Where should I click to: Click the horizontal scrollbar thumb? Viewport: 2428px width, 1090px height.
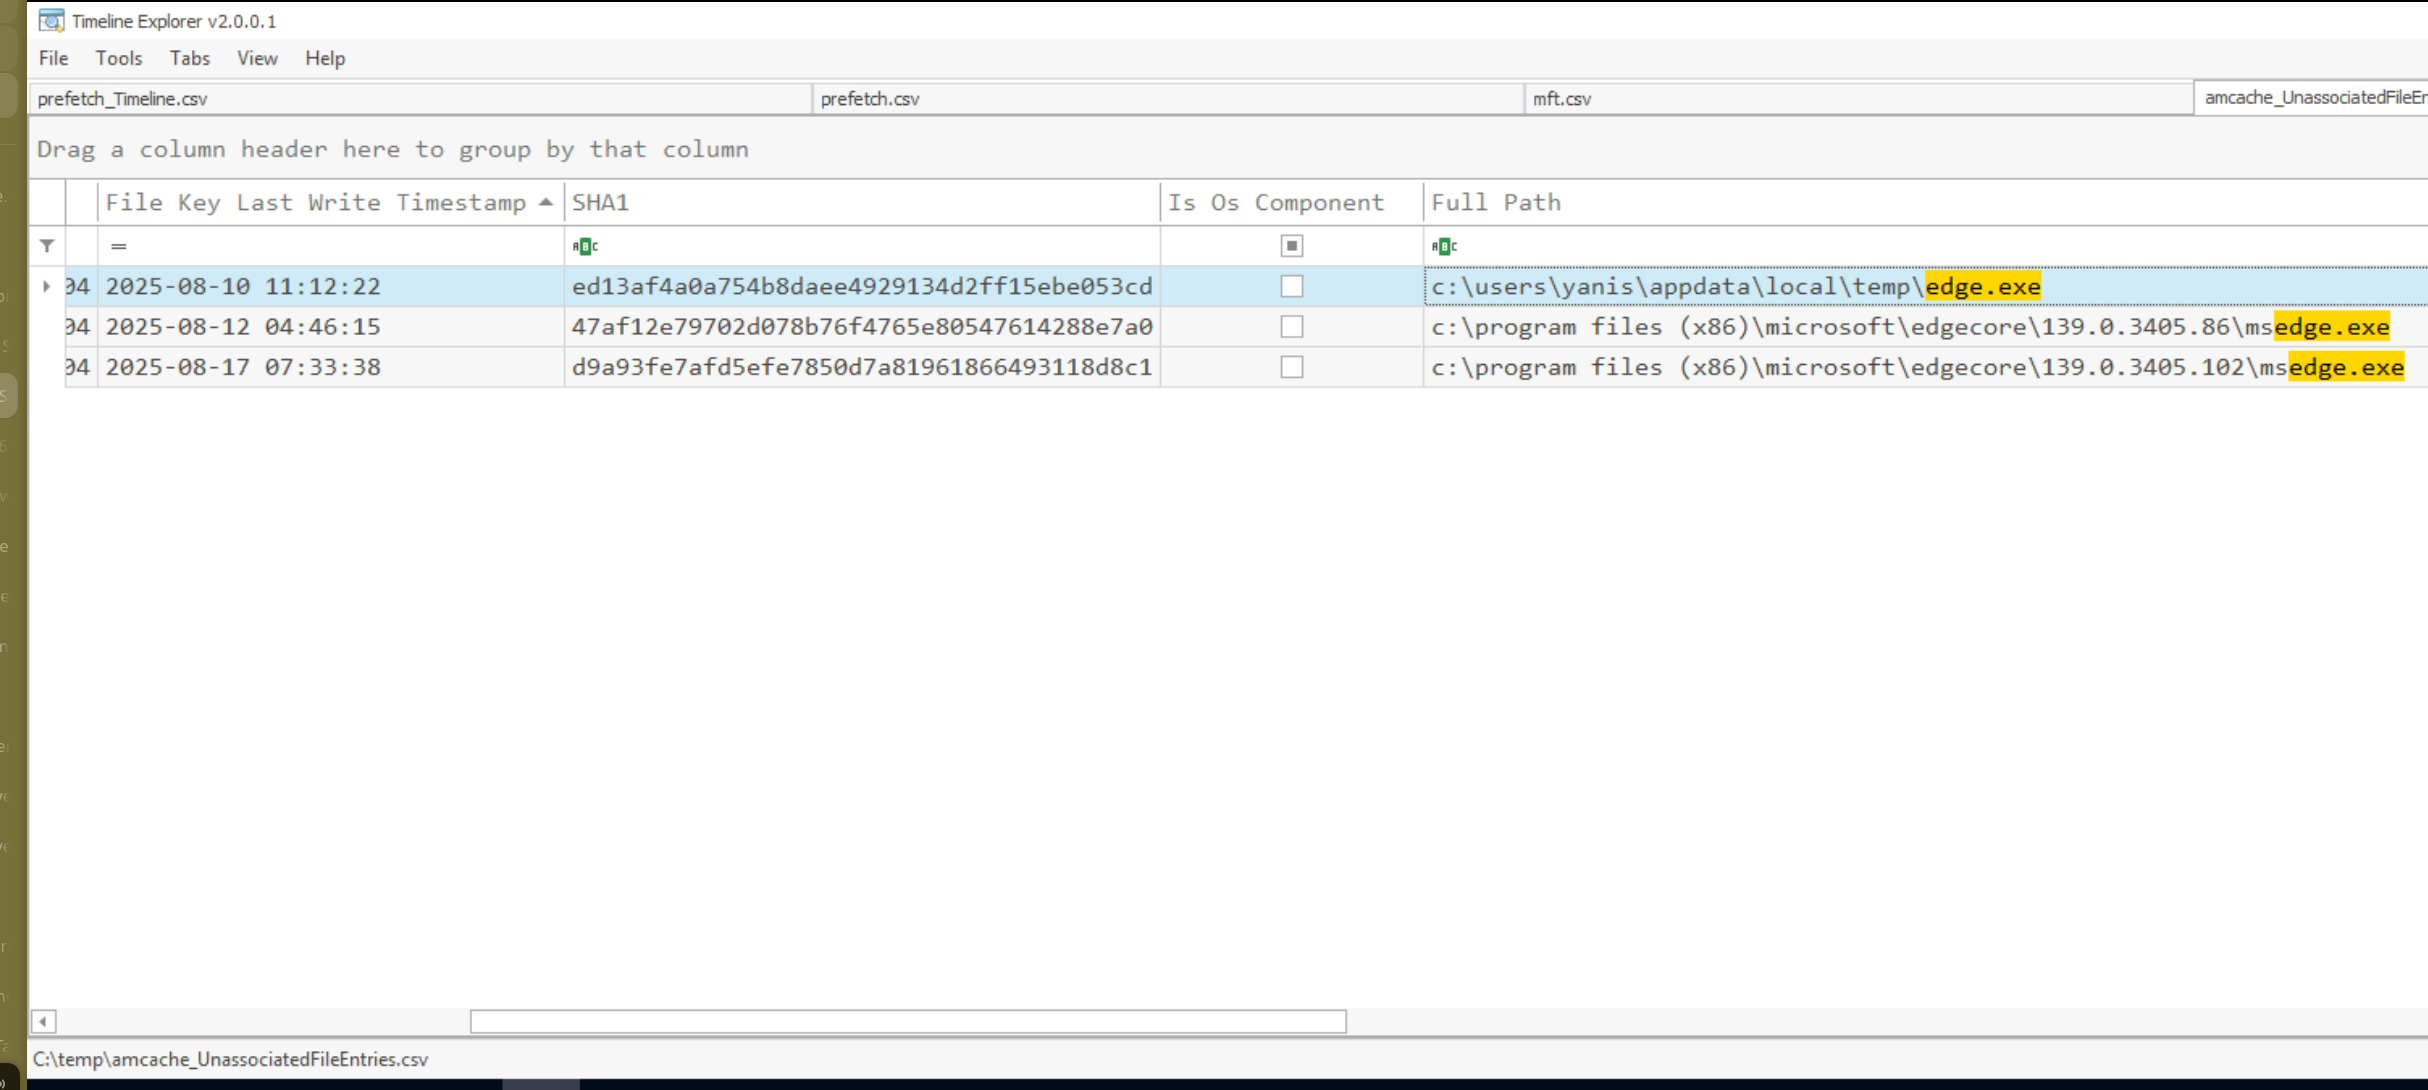[x=908, y=1021]
